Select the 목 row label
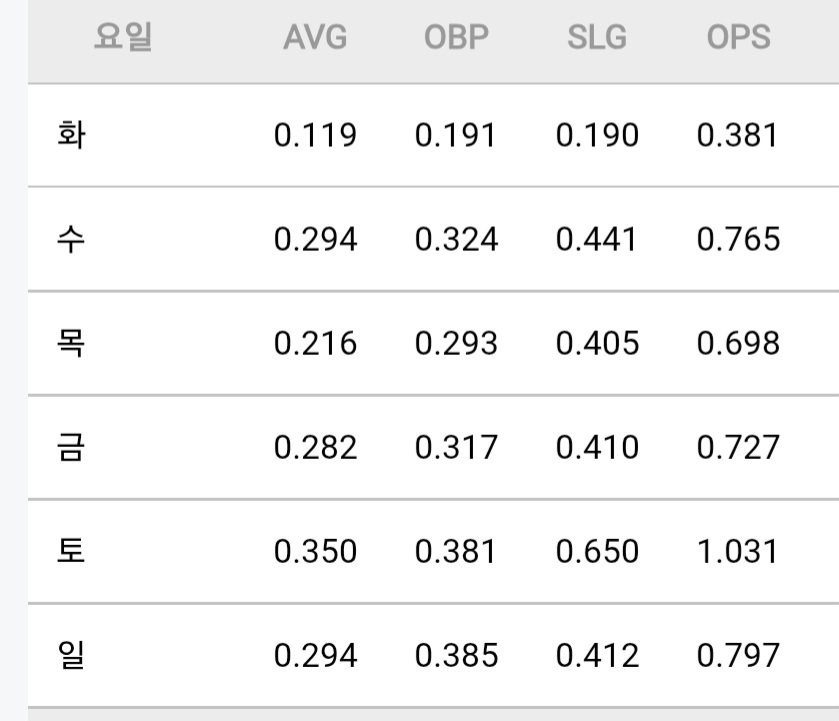The image size is (839, 721). click(71, 343)
